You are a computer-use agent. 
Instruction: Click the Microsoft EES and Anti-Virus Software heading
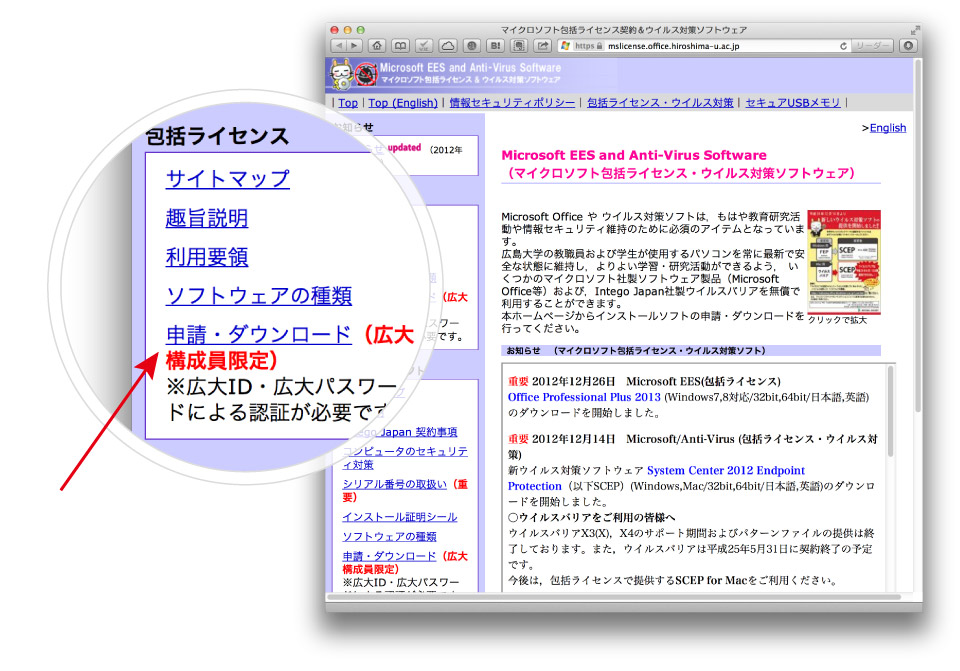634,156
